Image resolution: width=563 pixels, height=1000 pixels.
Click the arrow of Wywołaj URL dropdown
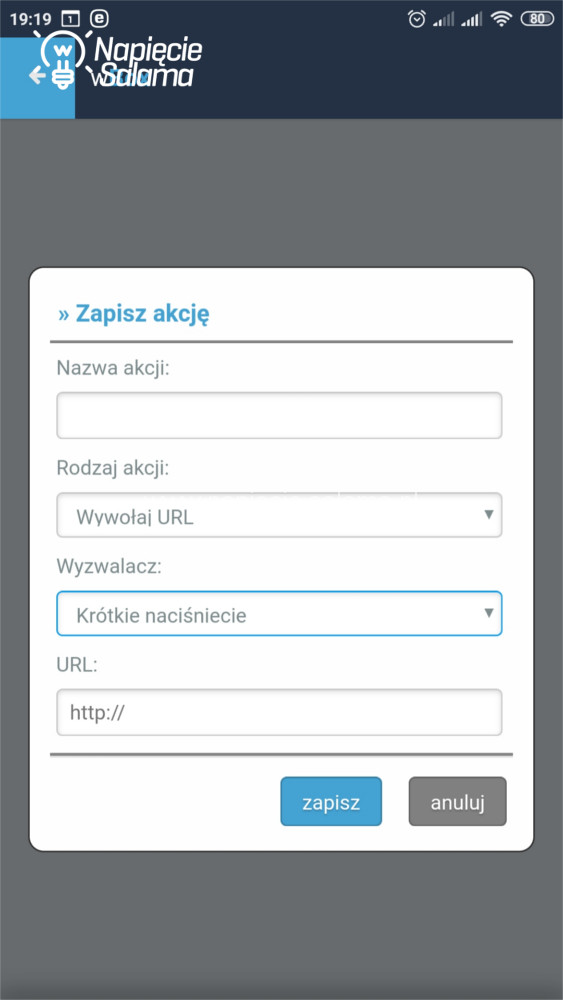point(488,514)
